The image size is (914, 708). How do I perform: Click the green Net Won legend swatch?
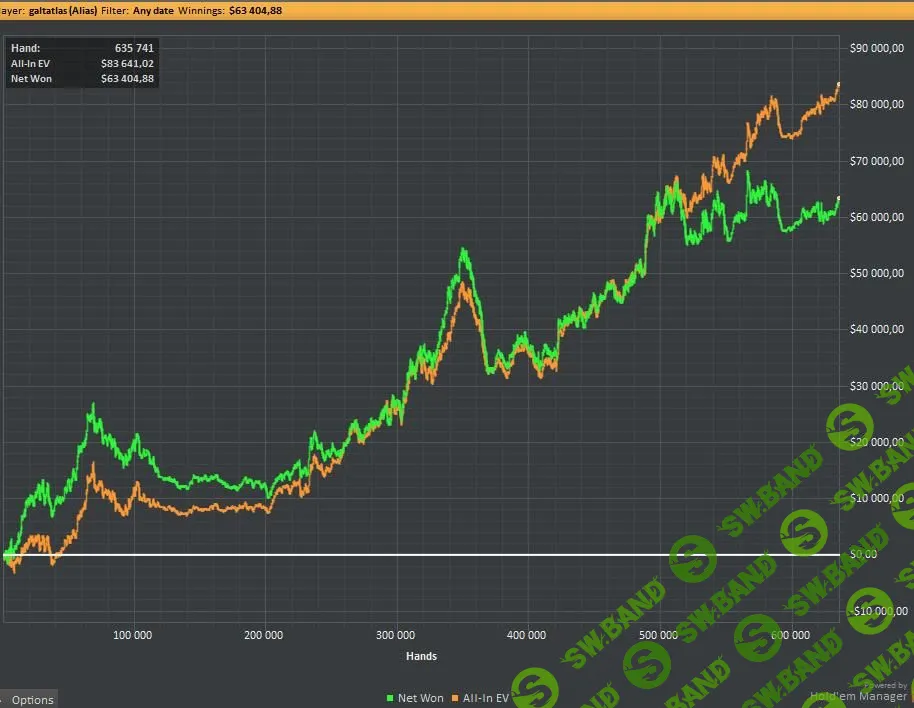coord(390,698)
